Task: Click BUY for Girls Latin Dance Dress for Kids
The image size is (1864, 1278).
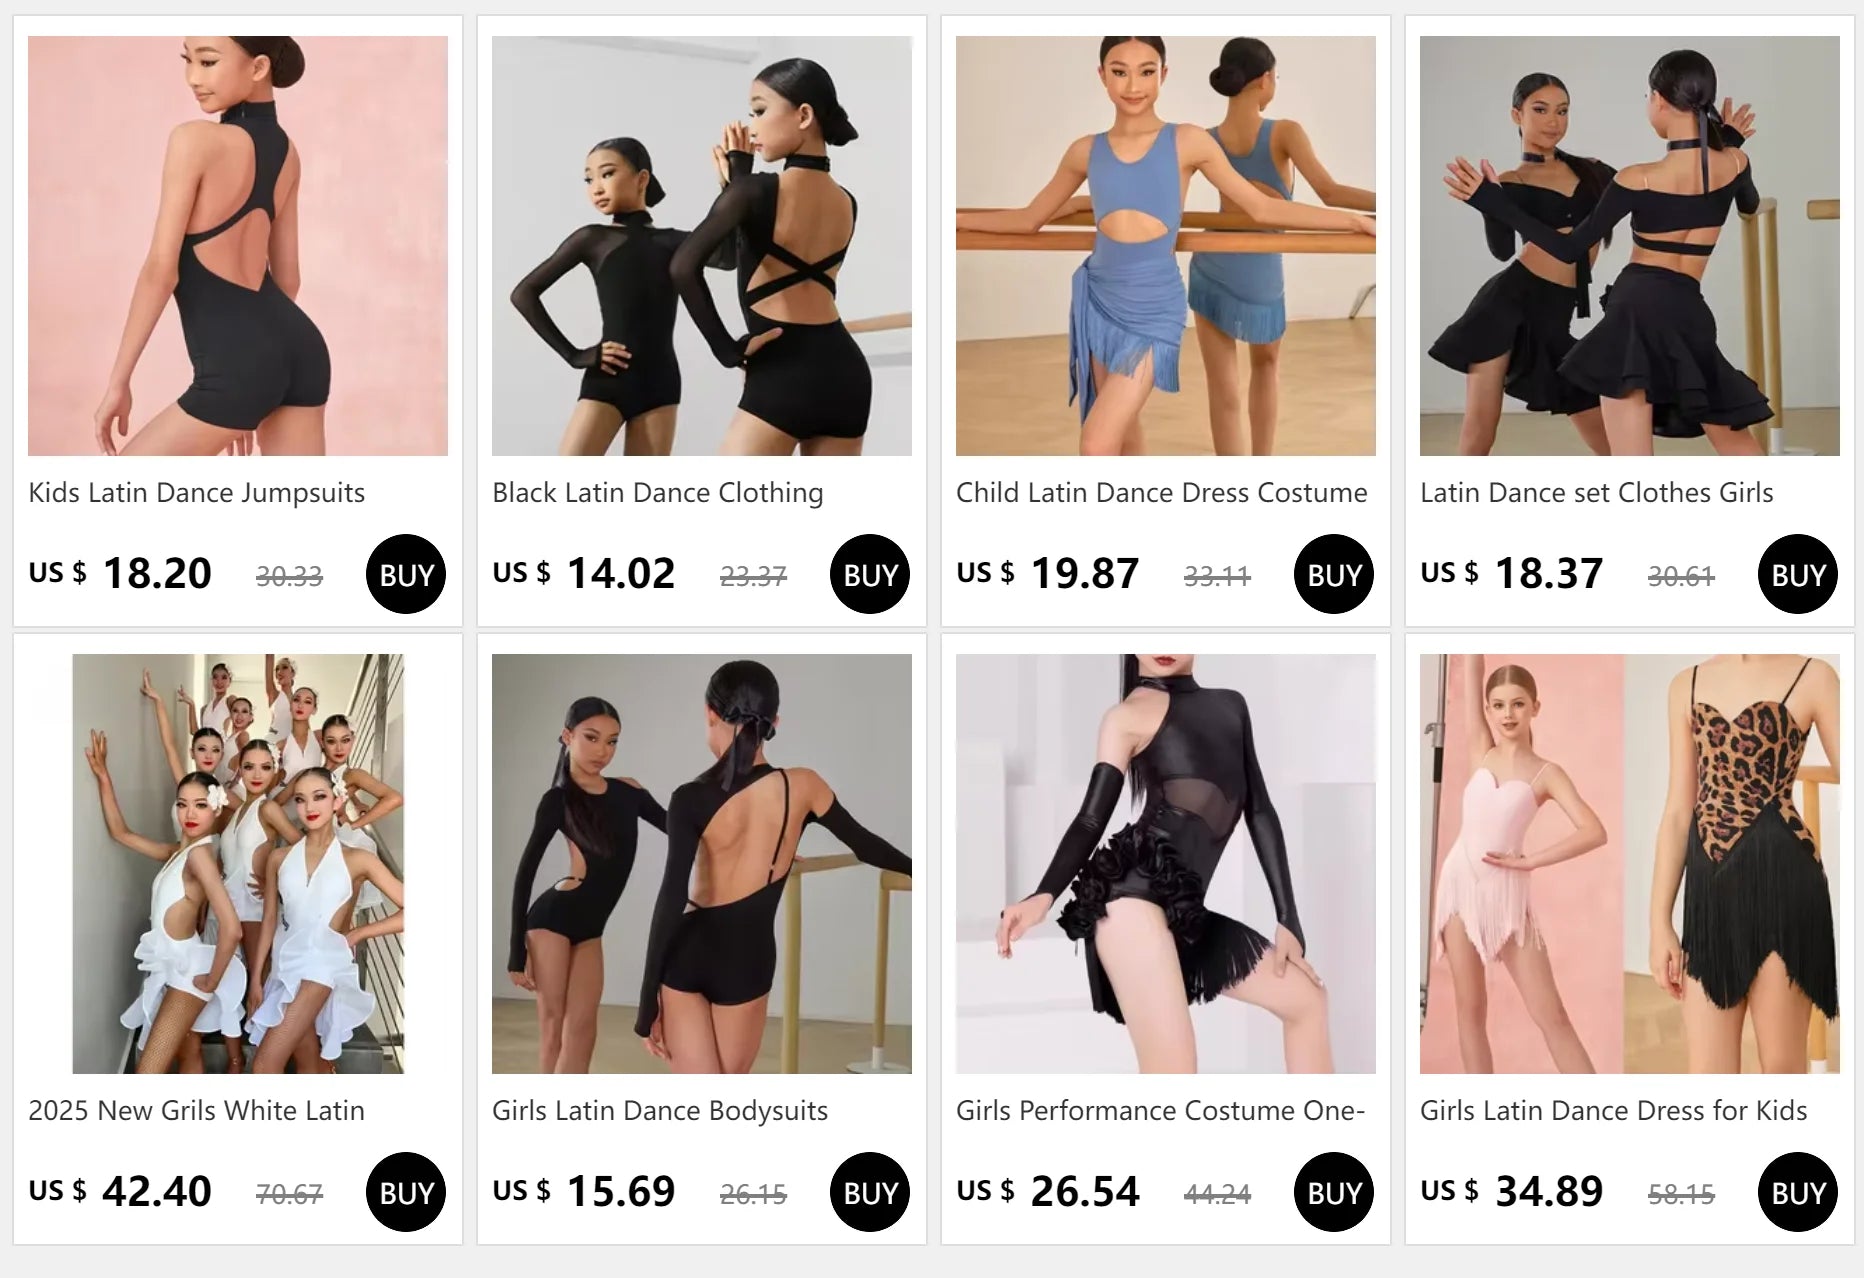Action: point(1798,1192)
